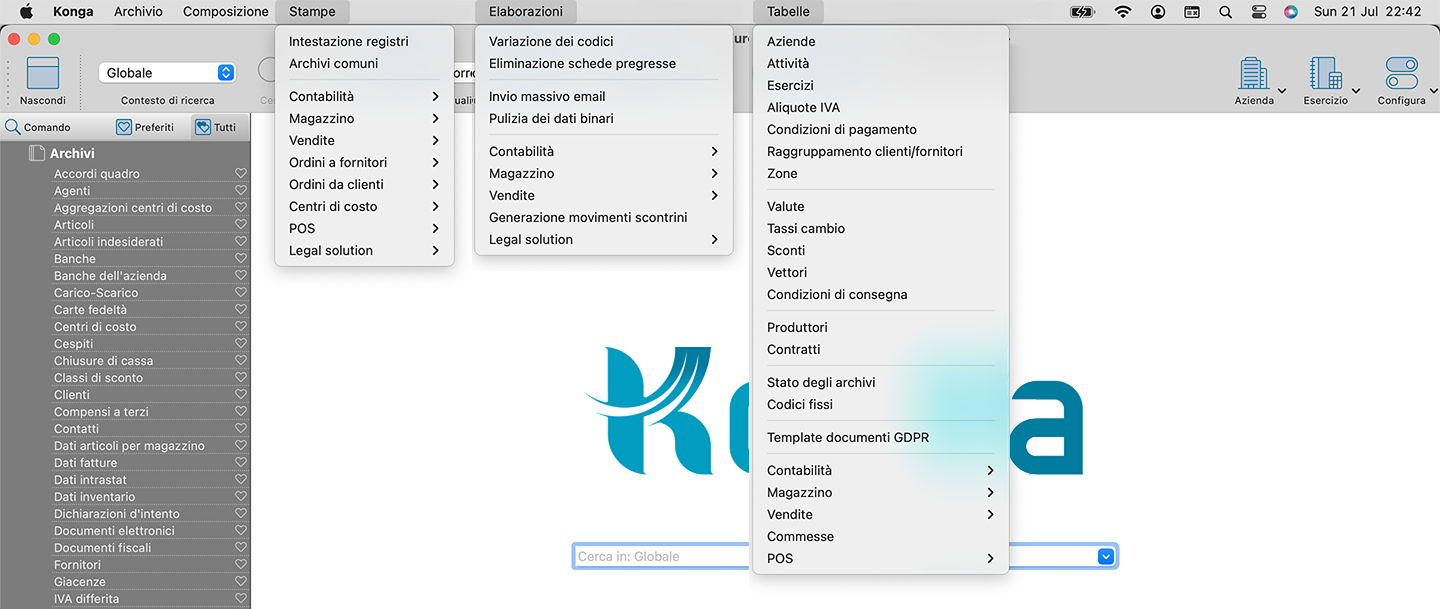Click the Archivi document icon

coord(37,153)
